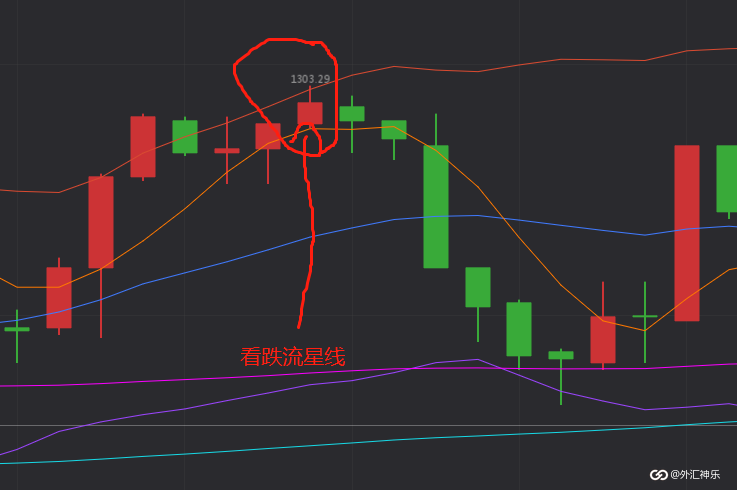Click the gray horizontal price level line
This screenshot has height=490, width=737.
coord(368,426)
